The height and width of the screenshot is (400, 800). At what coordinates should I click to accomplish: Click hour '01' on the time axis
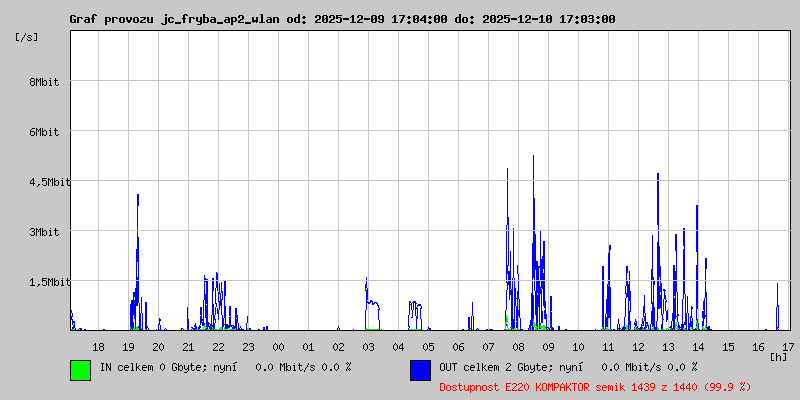click(308, 347)
